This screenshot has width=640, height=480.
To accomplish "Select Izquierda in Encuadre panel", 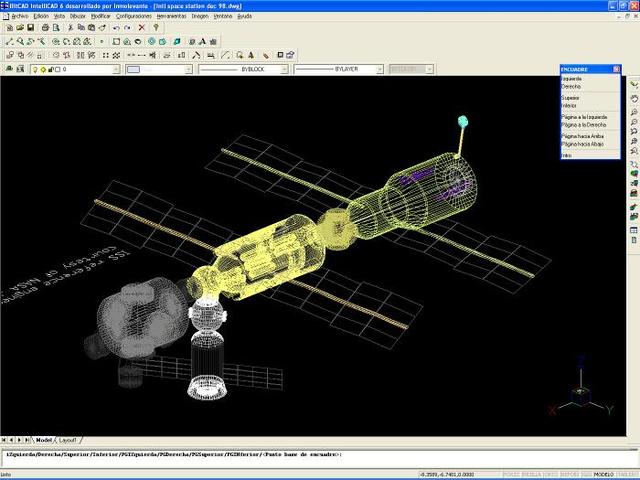I will pos(571,79).
